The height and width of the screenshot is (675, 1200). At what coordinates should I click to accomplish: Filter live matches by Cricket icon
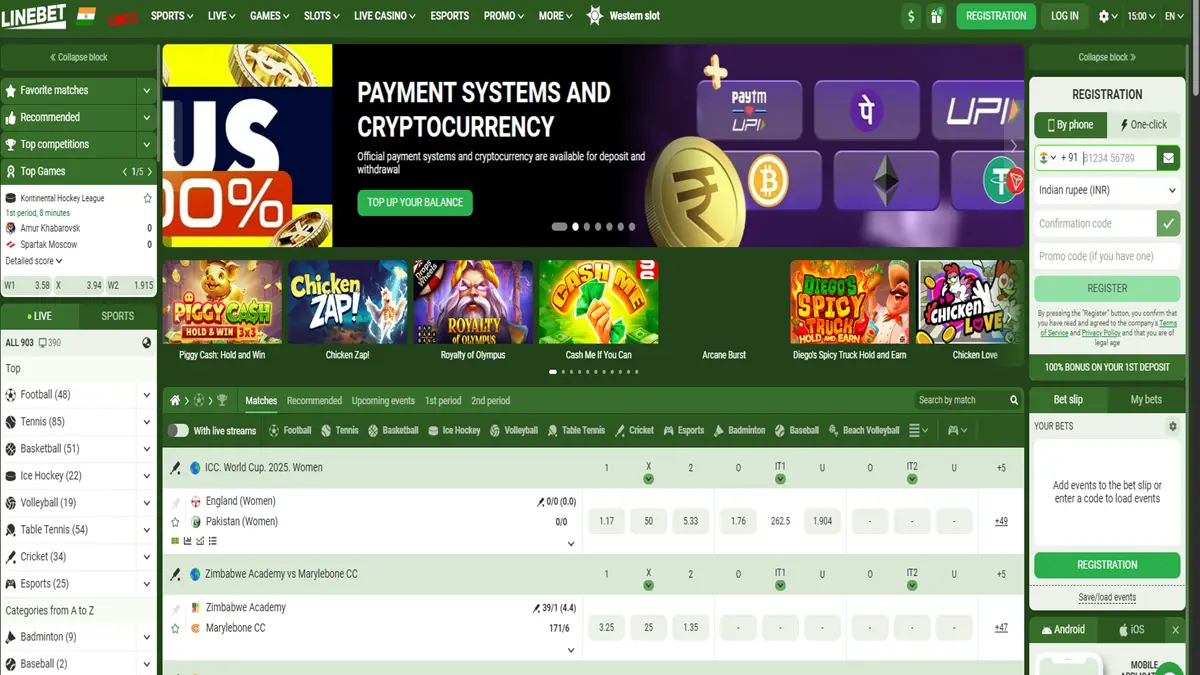click(634, 431)
